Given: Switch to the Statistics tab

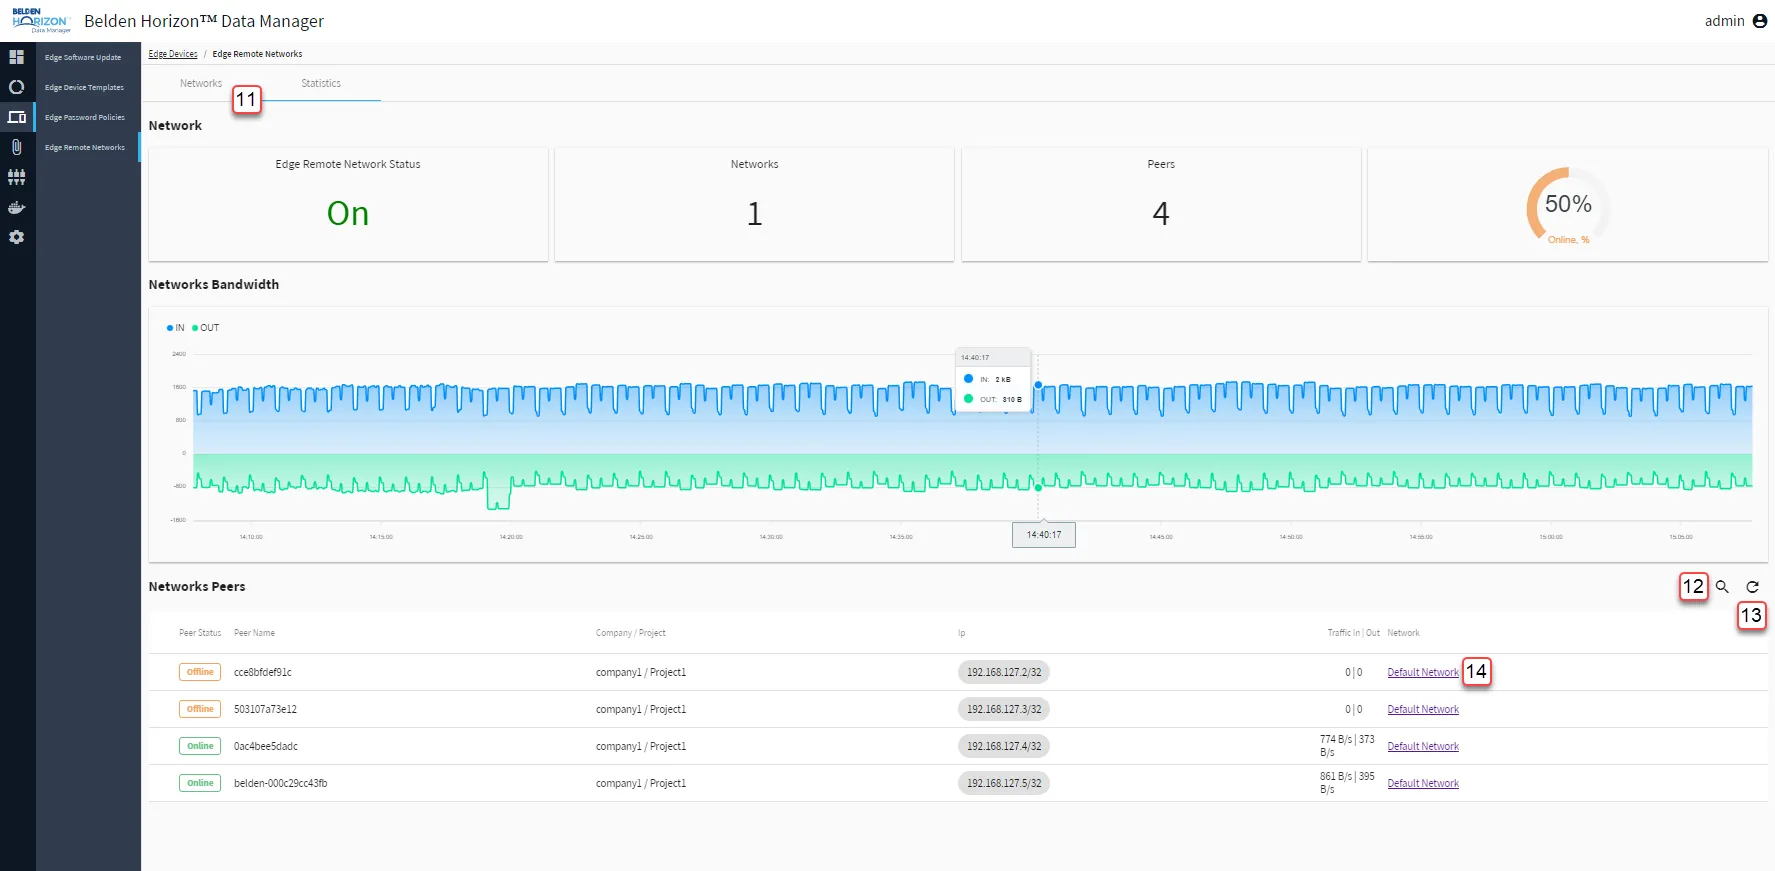Looking at the screenshot, I should (x=321, y=84).
